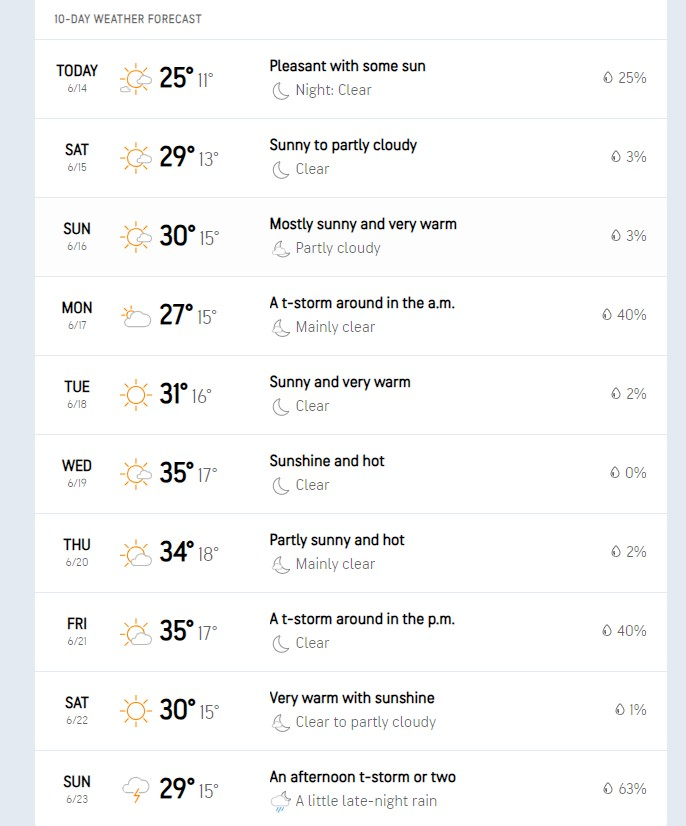Click the raindrop icon next to 25%
Screen dimensions: 686x826
tap(607, 78)
